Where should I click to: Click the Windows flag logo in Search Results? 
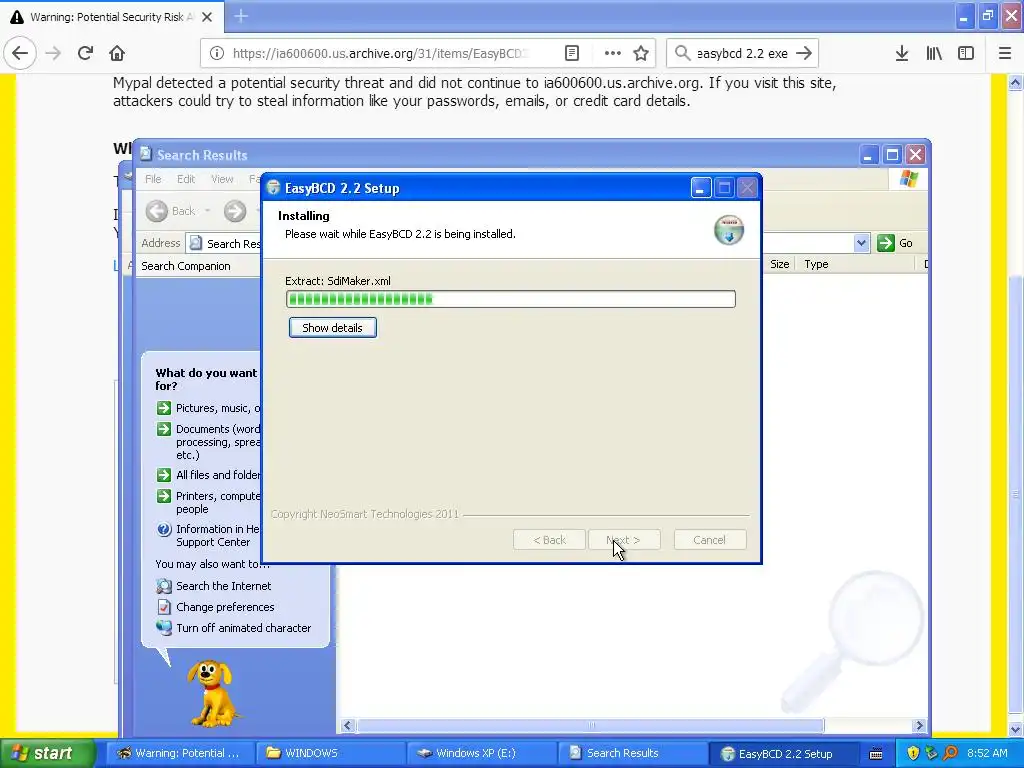click(908, 178)
